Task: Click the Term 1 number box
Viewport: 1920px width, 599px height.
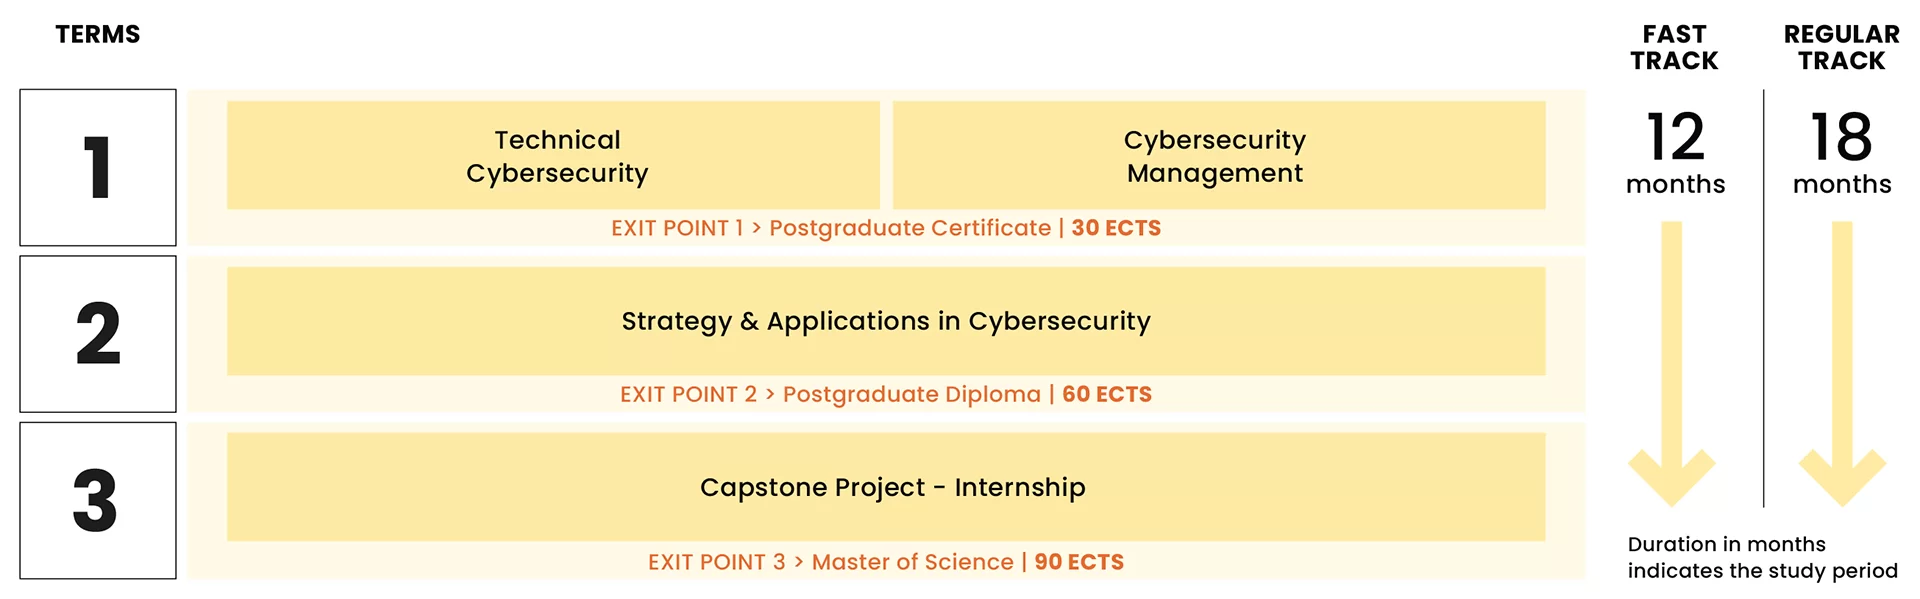Action: [98, 167]
